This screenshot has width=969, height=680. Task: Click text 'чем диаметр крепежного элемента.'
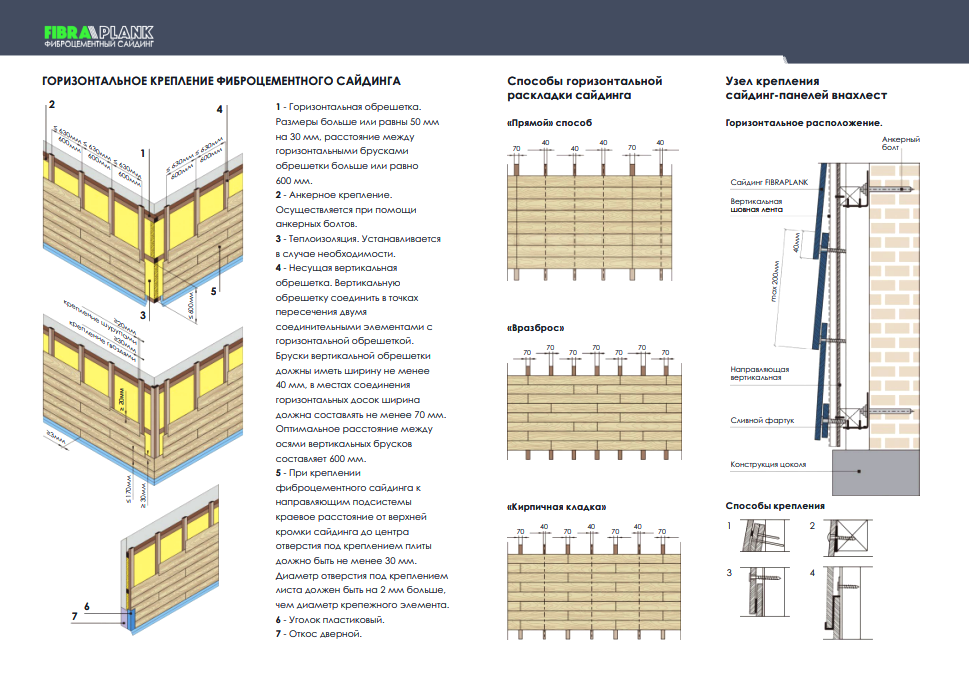pyautogui.click(x=362, y=605)
